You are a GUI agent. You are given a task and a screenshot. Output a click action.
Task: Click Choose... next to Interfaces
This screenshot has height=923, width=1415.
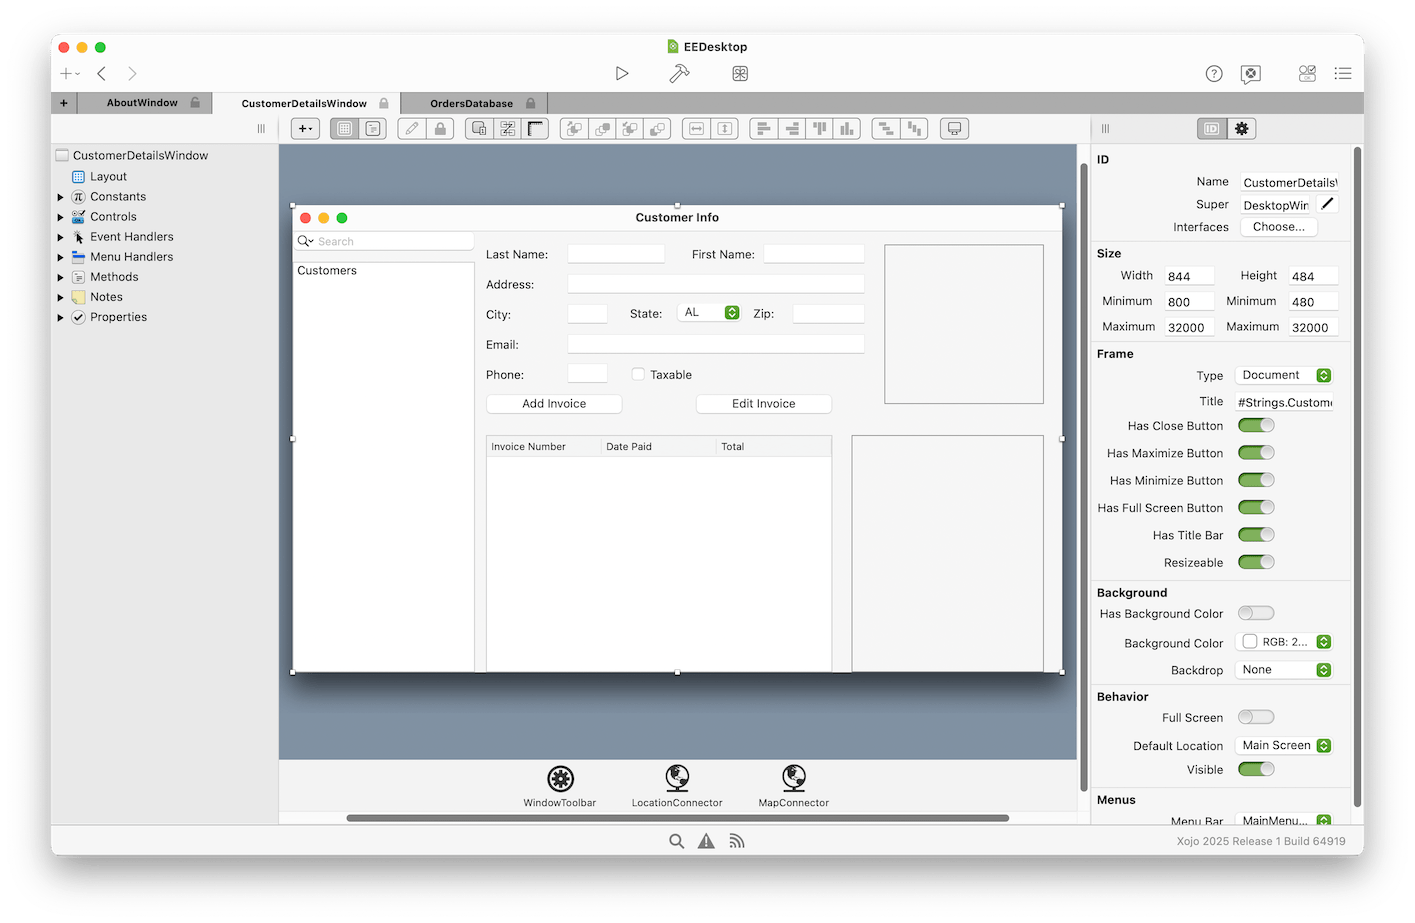[1278, 226]
